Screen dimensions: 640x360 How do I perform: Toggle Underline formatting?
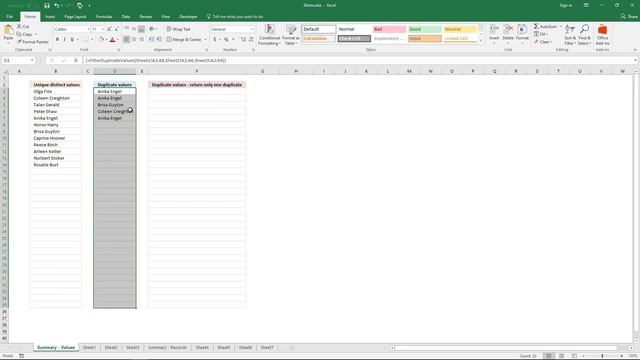[72, 40]
